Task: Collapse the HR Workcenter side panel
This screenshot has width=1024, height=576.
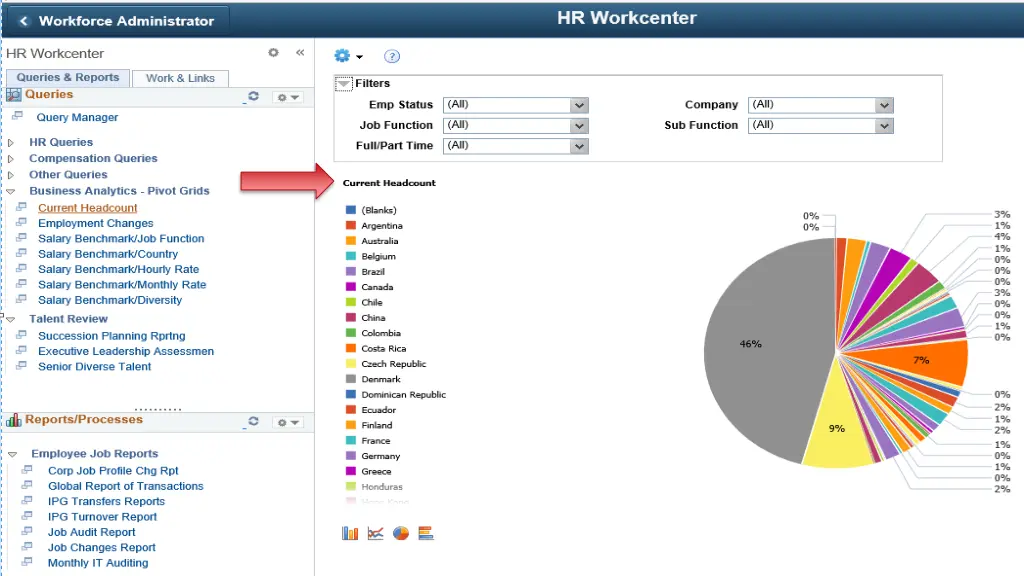Action: [300, 52]
